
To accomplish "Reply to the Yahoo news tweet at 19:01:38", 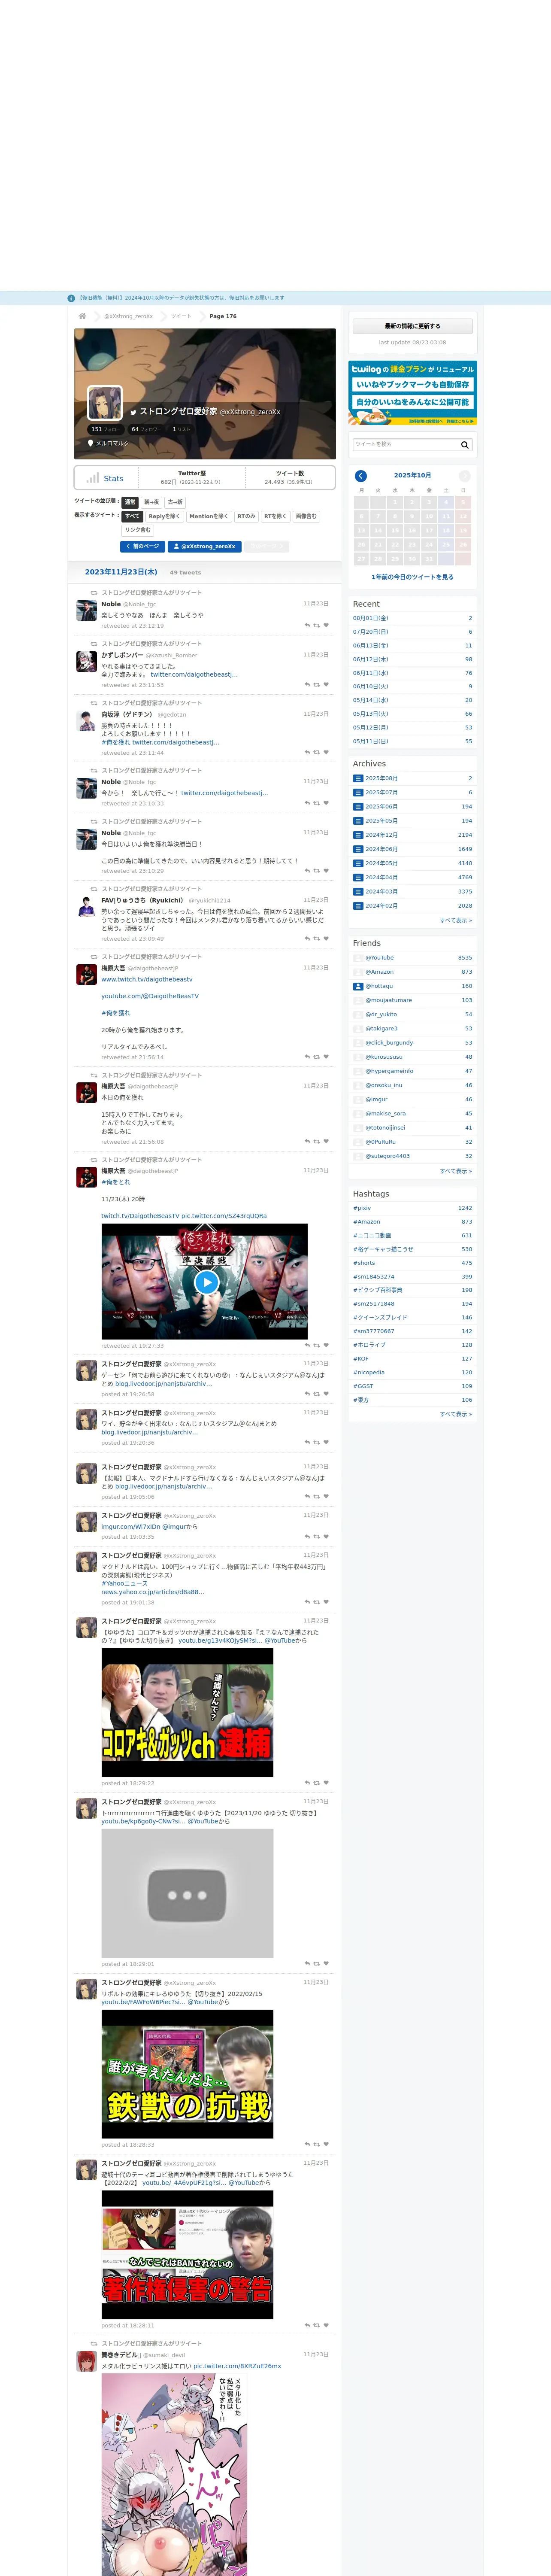I will pyautogui.click(x=307, y=1602).
